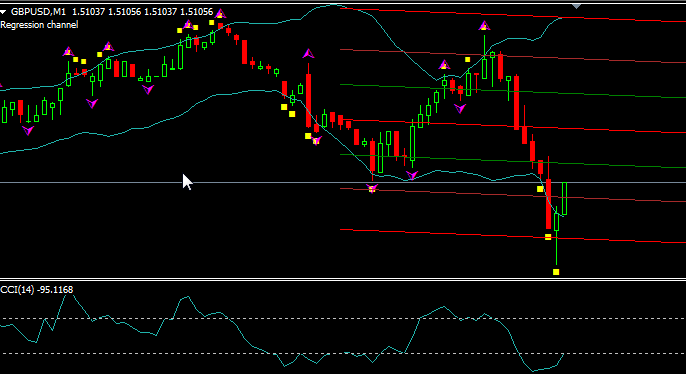Select the gray horizontal price line
Image resolution: width=686 pixels, height=374 pixels.
pyautogui.click(x=343, y=182)
